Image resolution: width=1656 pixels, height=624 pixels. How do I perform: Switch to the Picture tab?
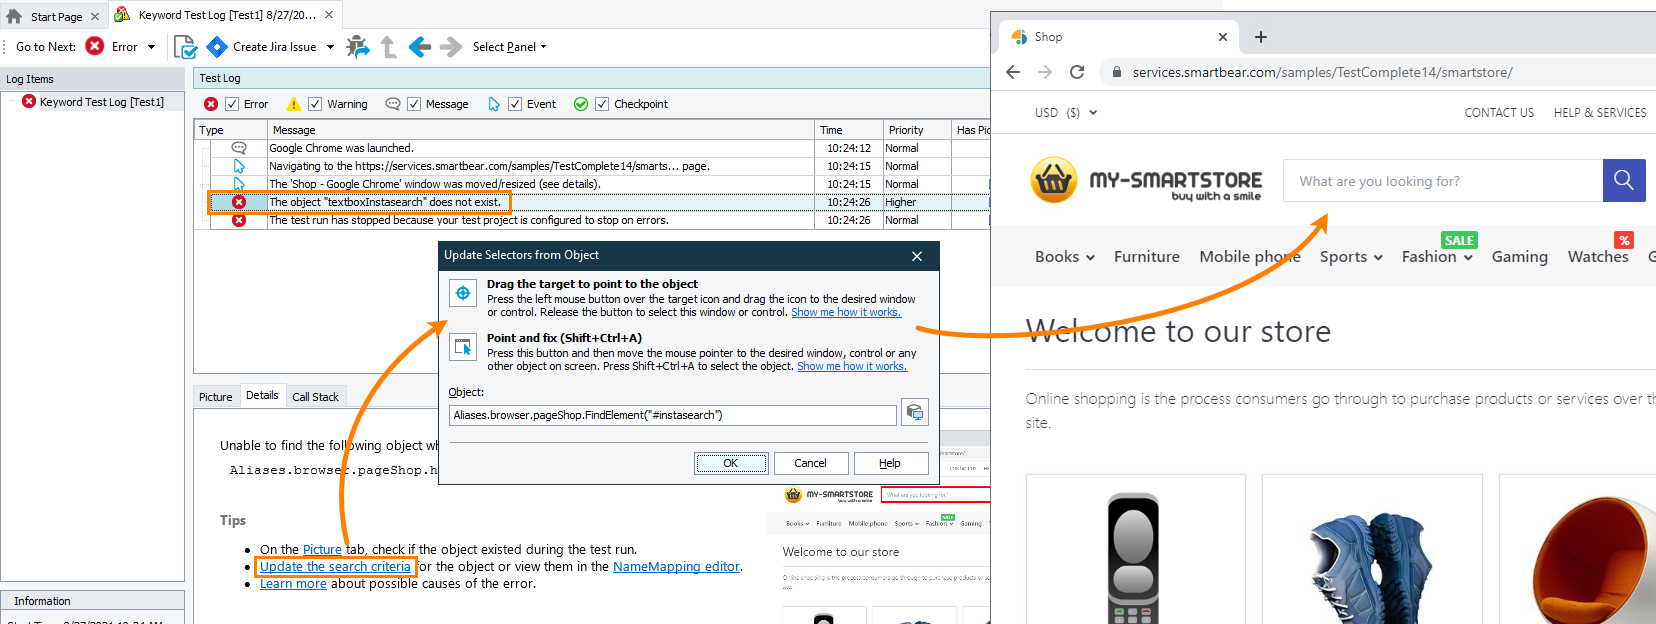(215, 397)
